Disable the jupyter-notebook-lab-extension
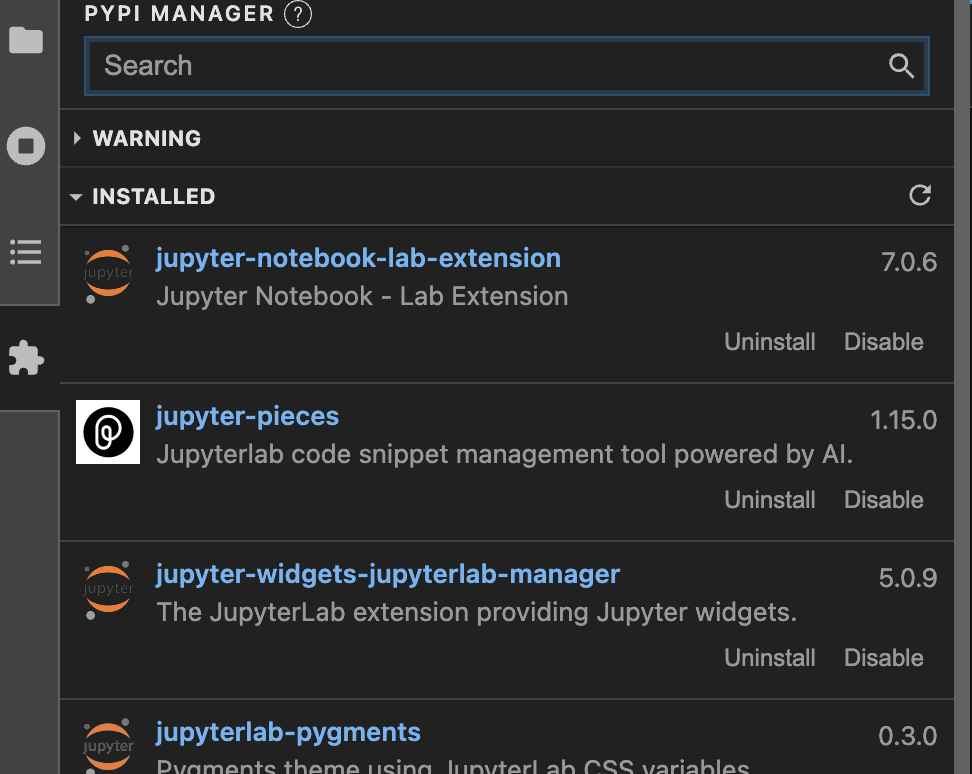Viewport: 972px width, 774px height. (x=883, y=341)
